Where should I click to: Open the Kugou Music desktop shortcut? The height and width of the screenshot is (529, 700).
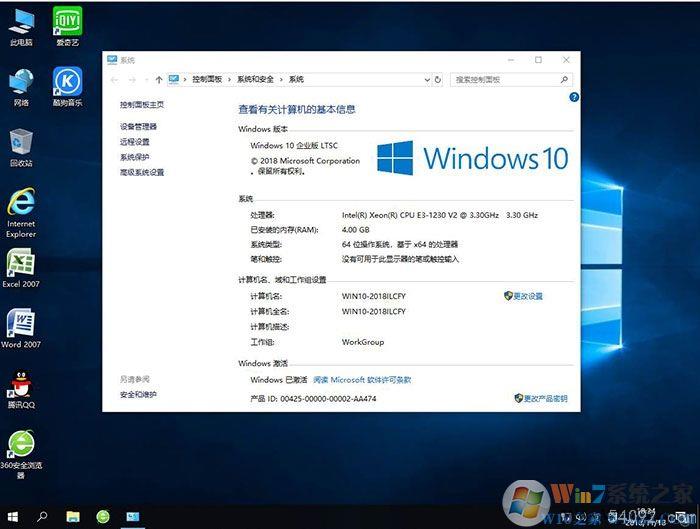point(67,82)
